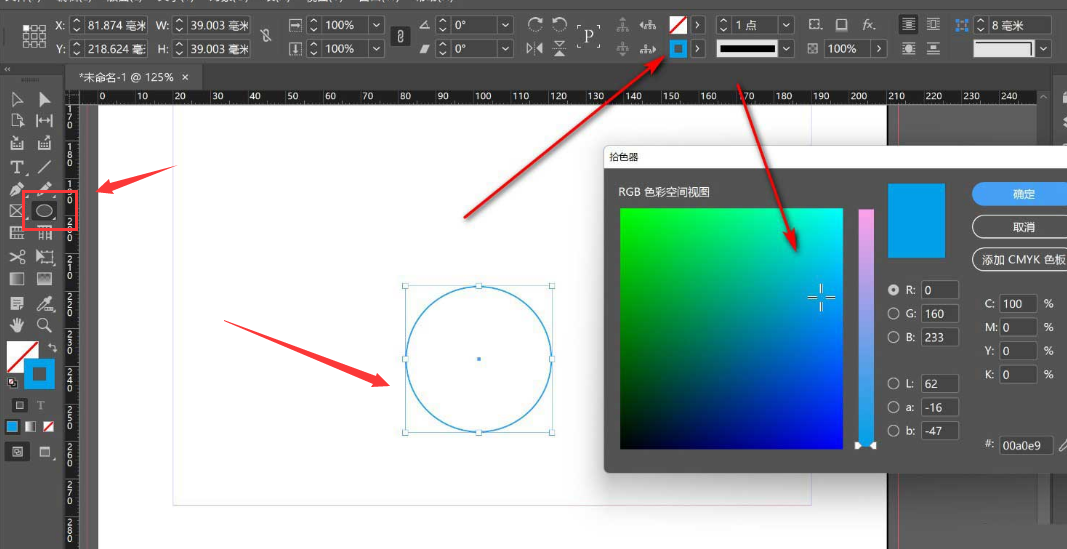Switch to the 未命名-1 document tab

tap(126, 77)
